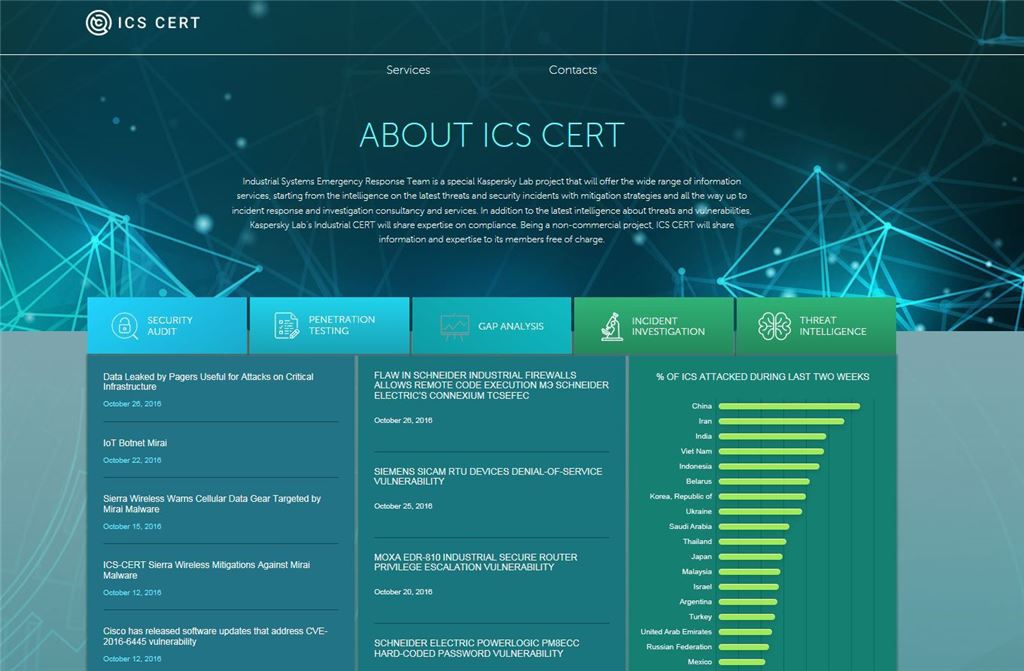The width and height of the screenshot is (1024, 671).
Task: Click the Threat Intelligence brain icon
Action: pyautogui.click(x=773, y=327)
